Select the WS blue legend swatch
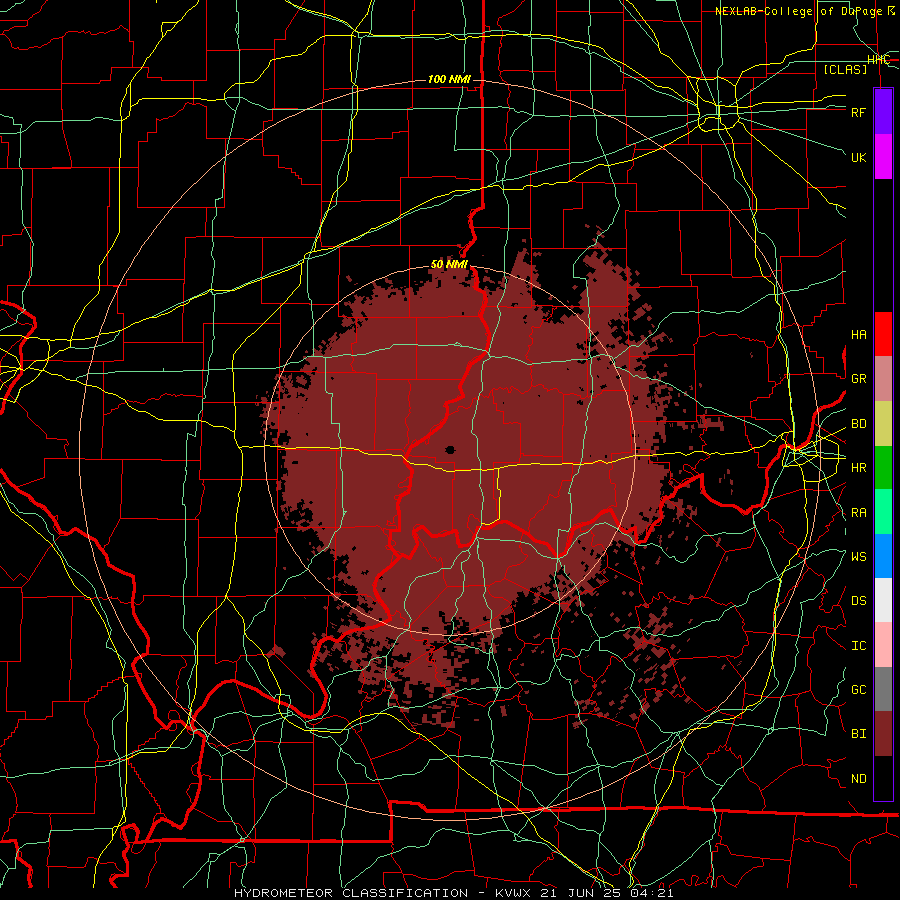This screenshot has height=900, width=900. [883, 556]
